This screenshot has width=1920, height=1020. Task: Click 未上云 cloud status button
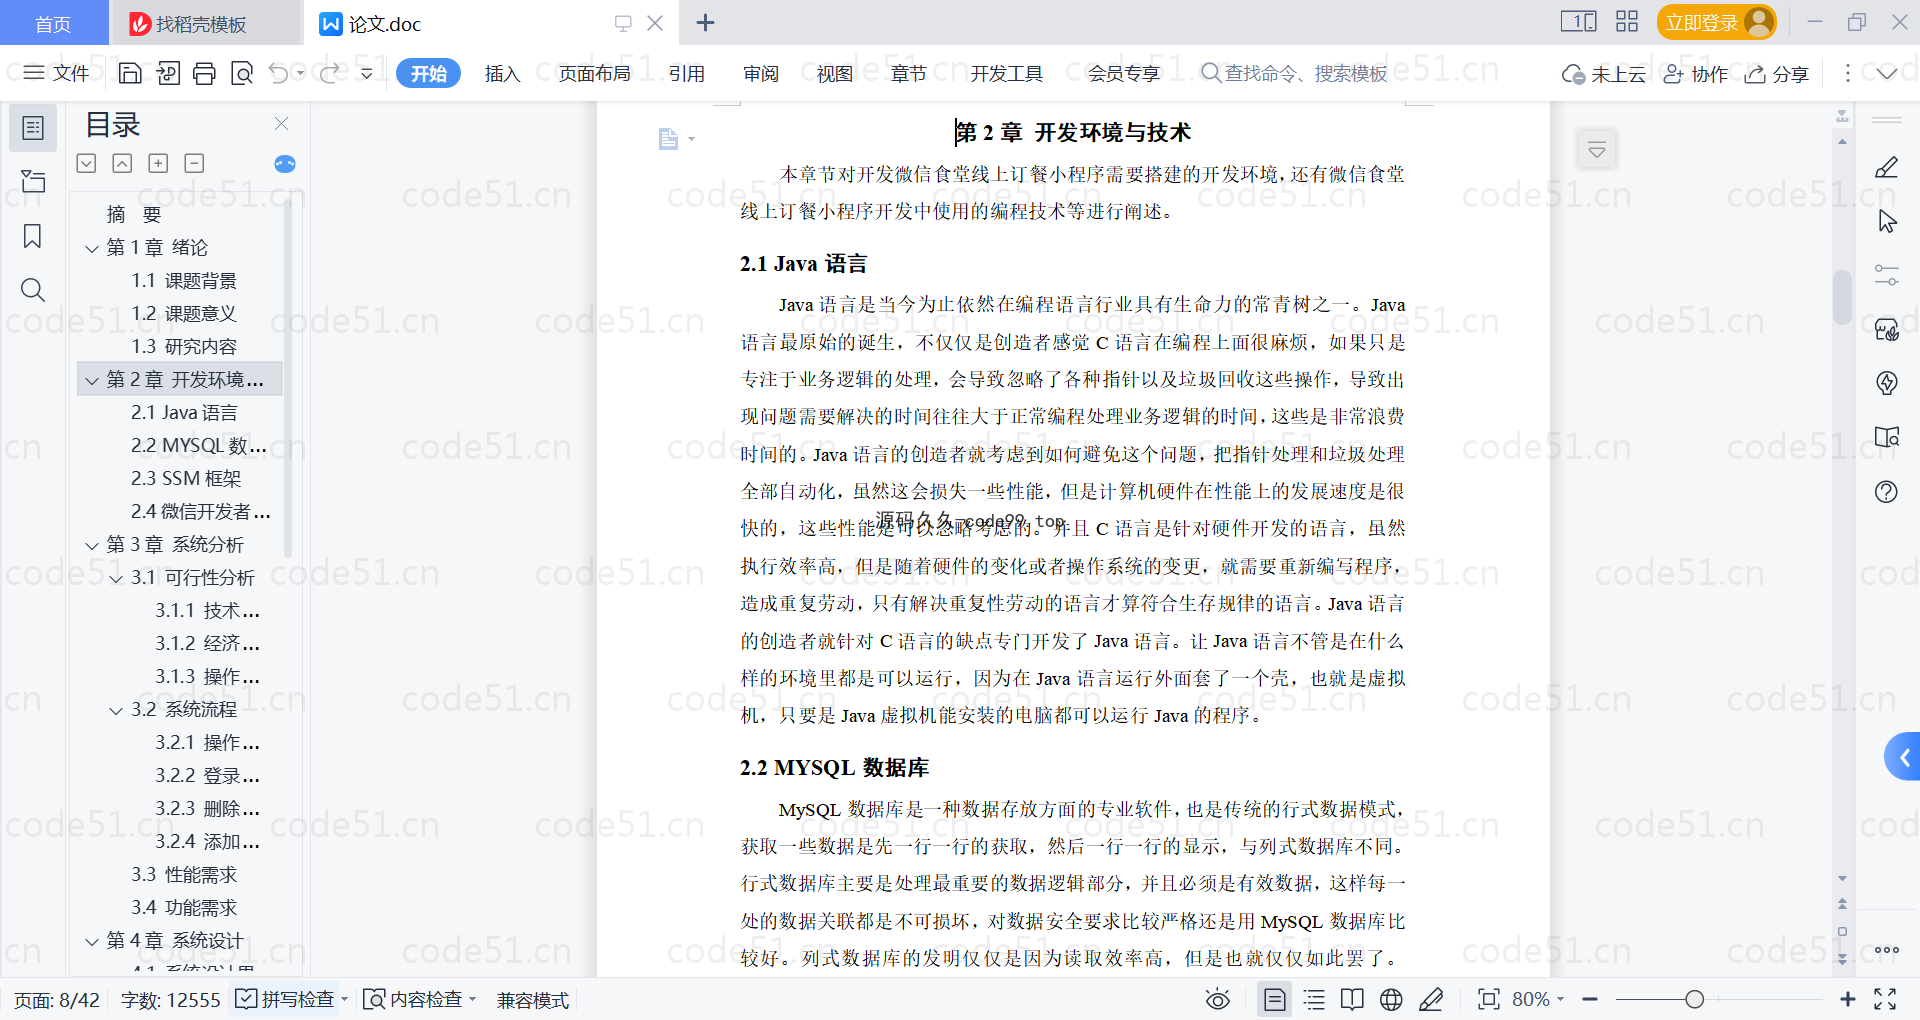pyautogui.click(x=1604, y=73)
